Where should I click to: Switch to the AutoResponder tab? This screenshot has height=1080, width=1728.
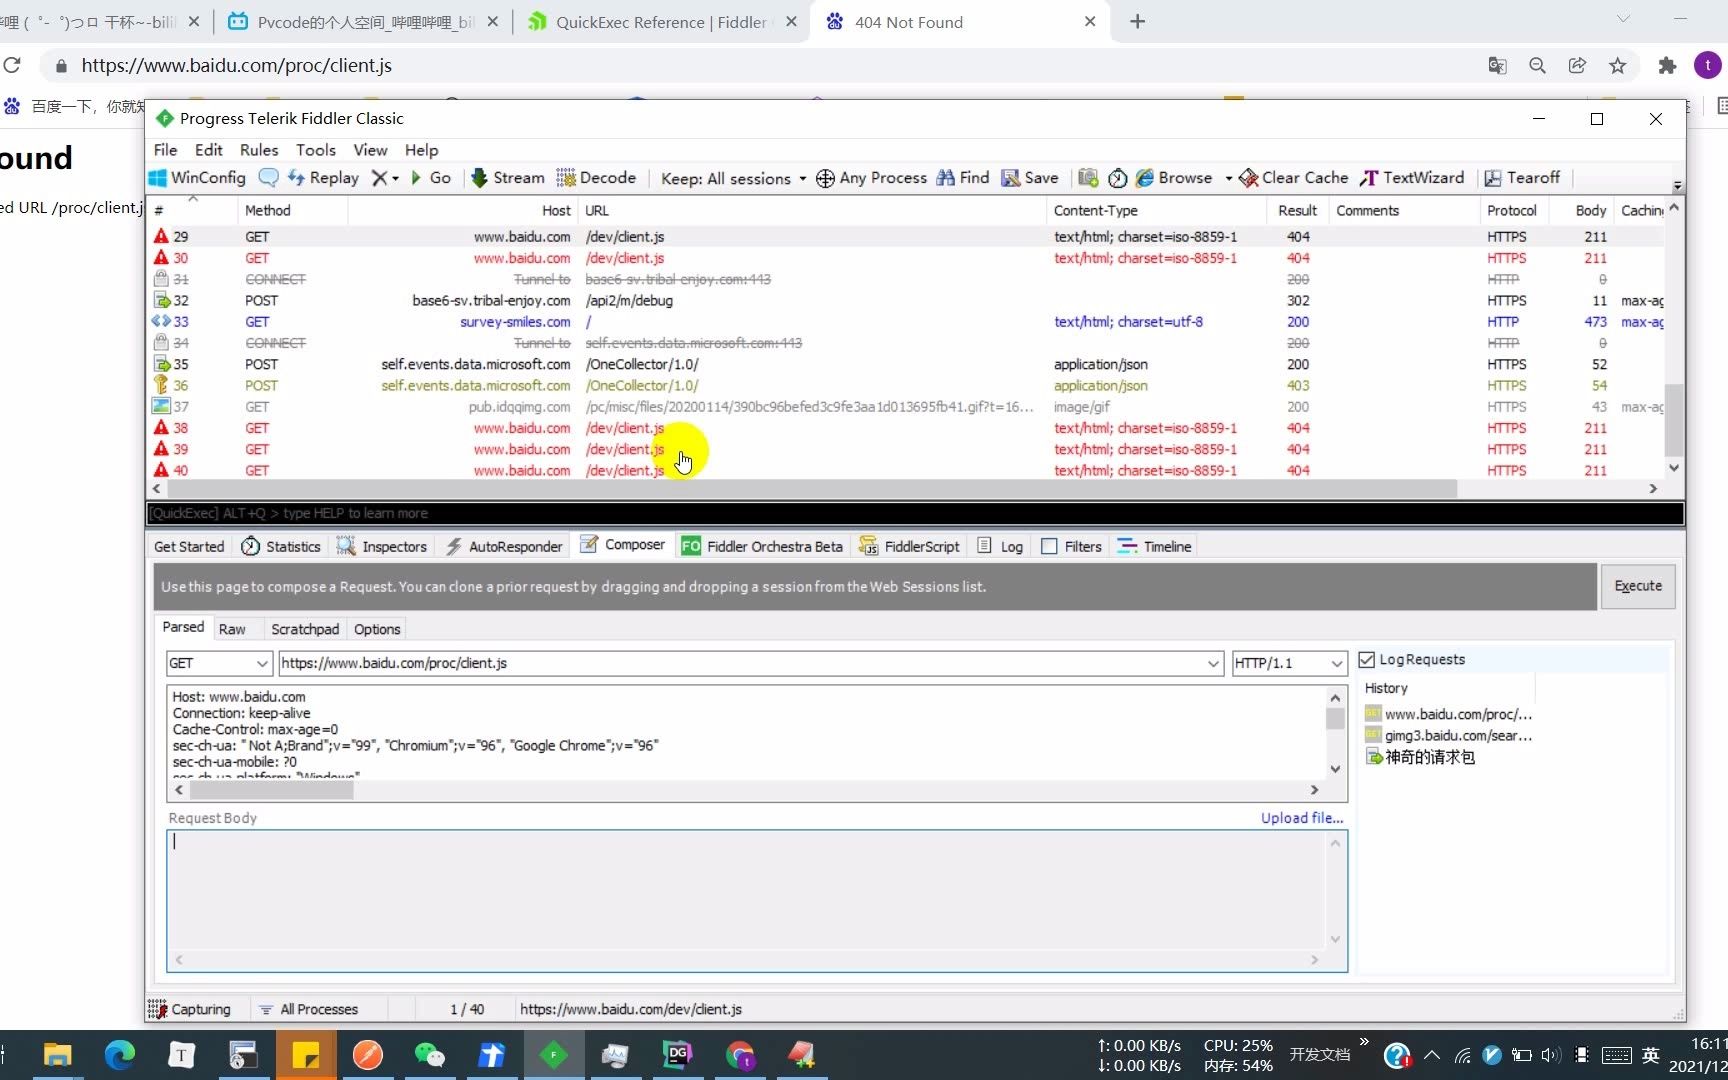click(x=504, y=546)
